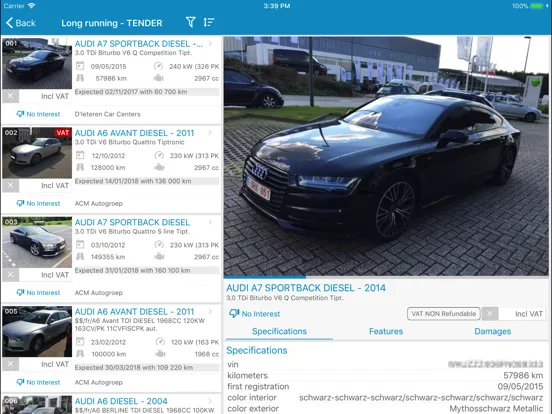Click the battery indicator in status bar

point(537,6)
